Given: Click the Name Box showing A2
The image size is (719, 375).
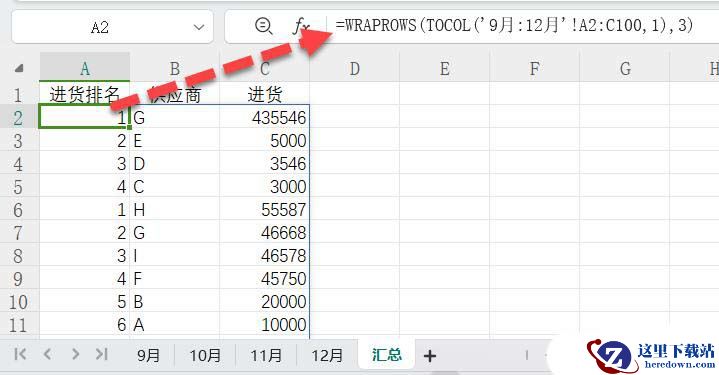Looking at the screenshot, I should [x=100, y=28].
